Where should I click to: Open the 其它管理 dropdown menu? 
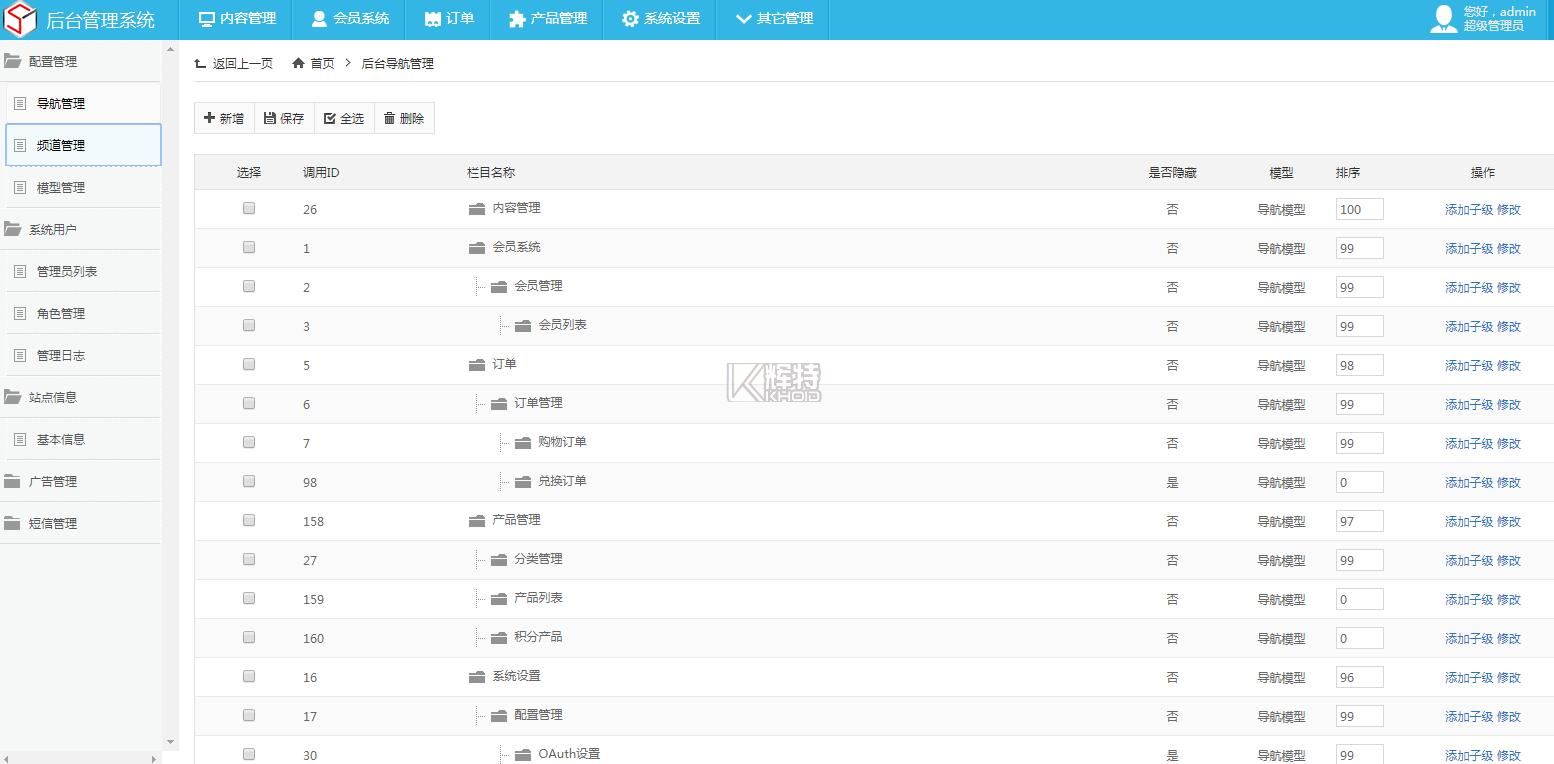pos(774,19)
